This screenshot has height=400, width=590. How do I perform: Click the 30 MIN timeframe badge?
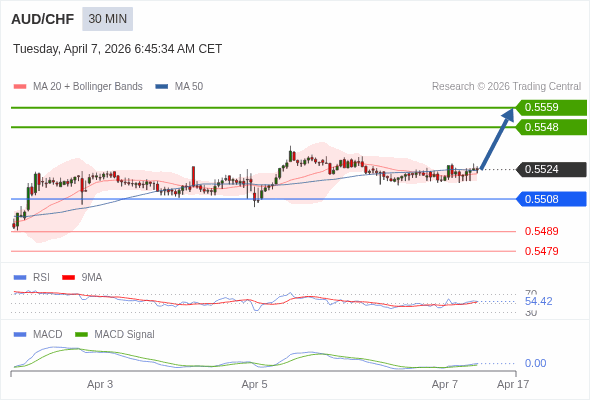point(108,19)
